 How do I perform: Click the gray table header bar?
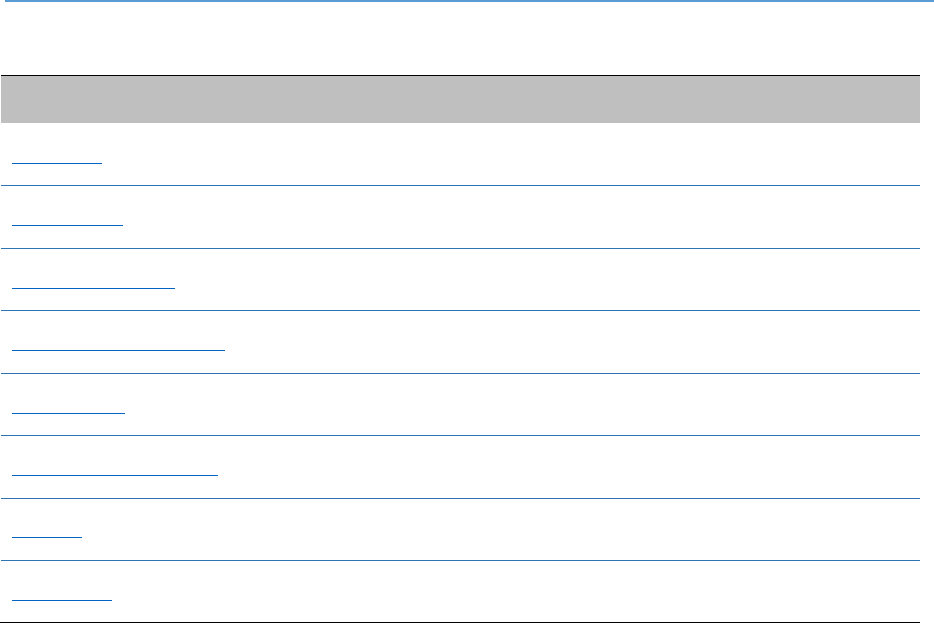tap(460, 99)
